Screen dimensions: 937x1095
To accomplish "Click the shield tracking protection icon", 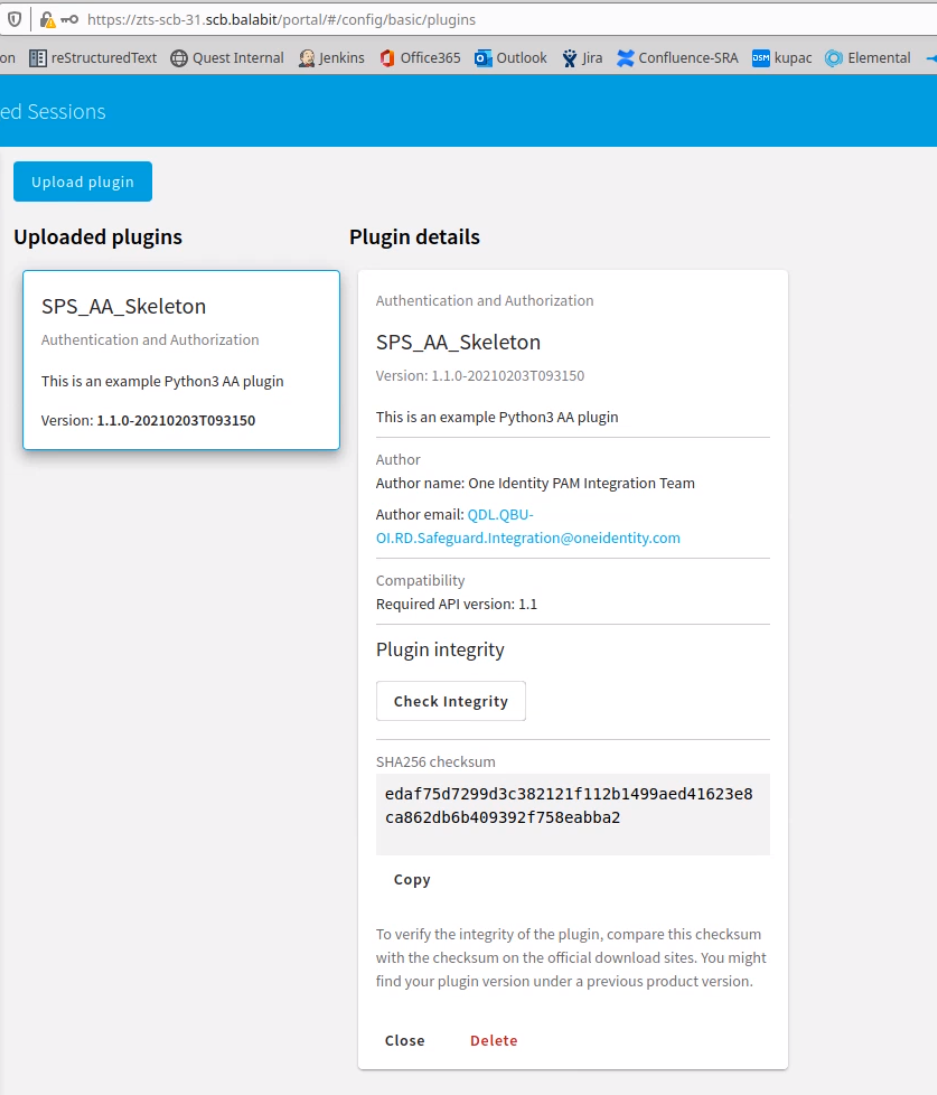I will tap(14, 20).
